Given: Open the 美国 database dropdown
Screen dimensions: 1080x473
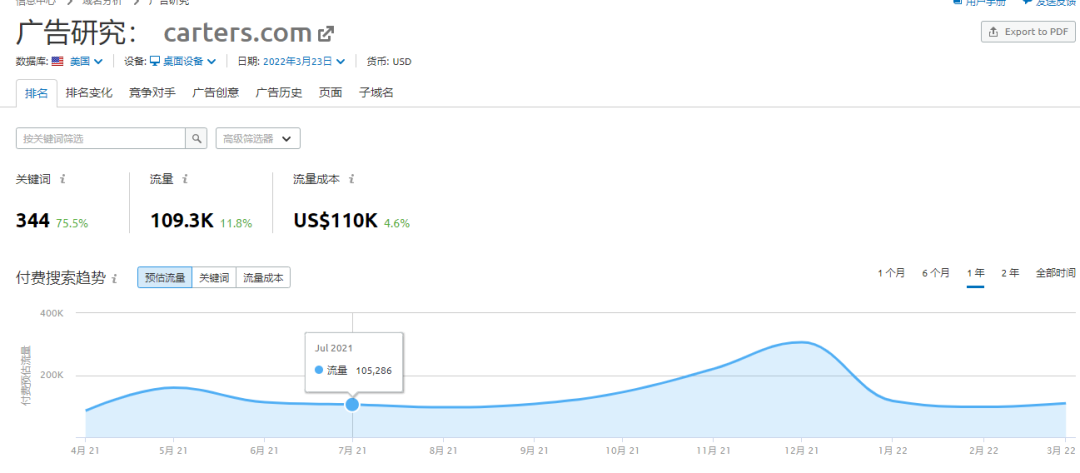Looking at the screenshot, I should (x=87, y=61).
